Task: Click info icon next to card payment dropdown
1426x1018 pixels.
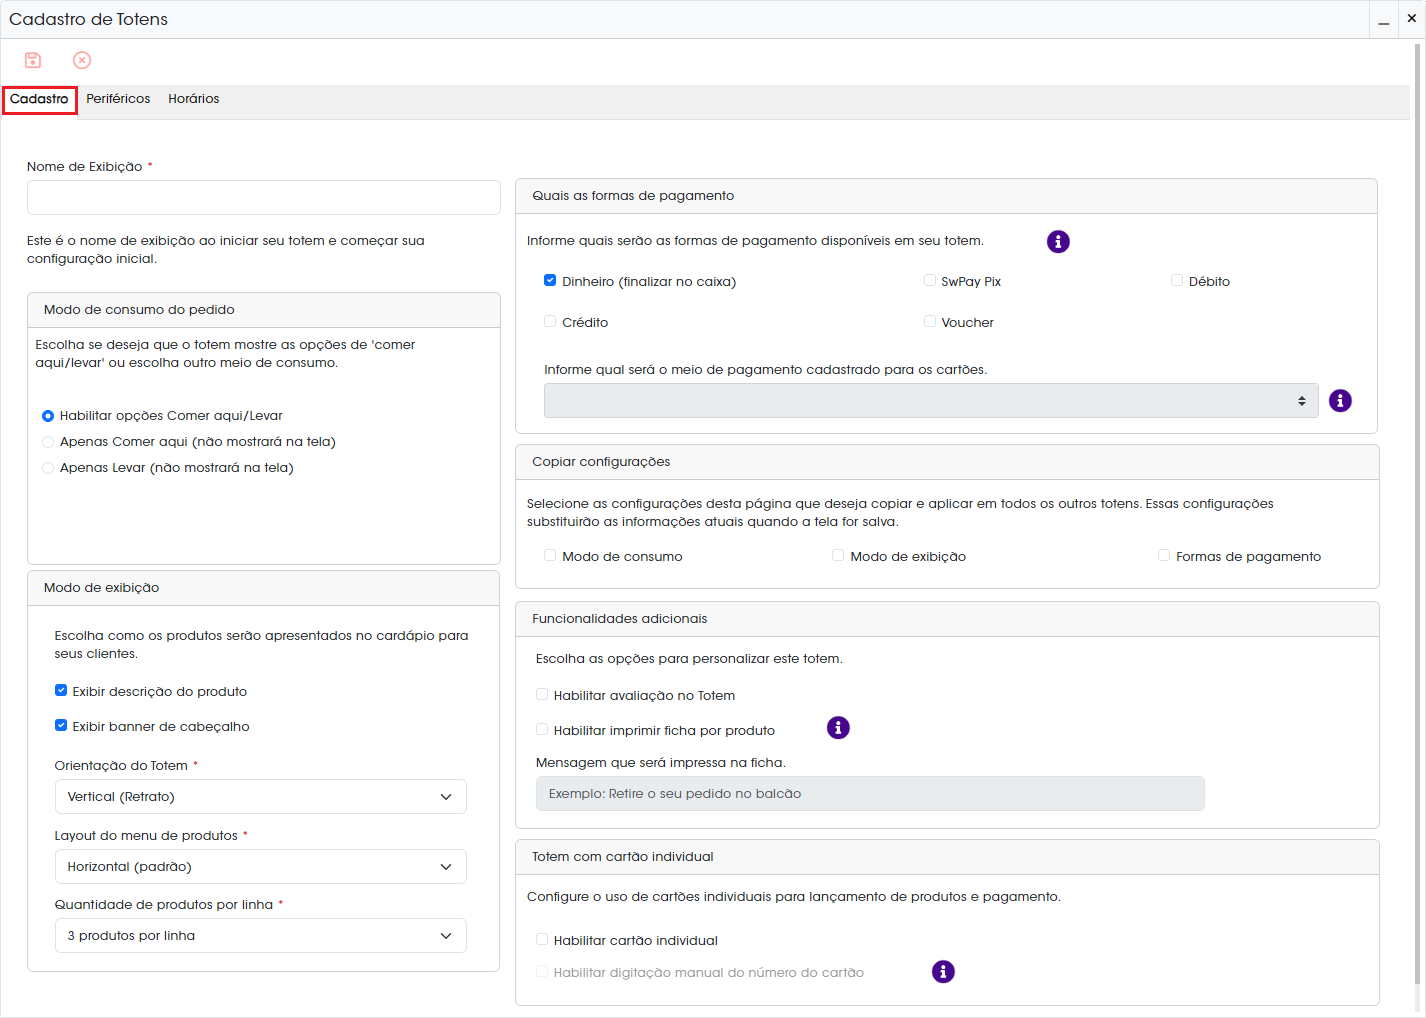Action: (1340, 400)
